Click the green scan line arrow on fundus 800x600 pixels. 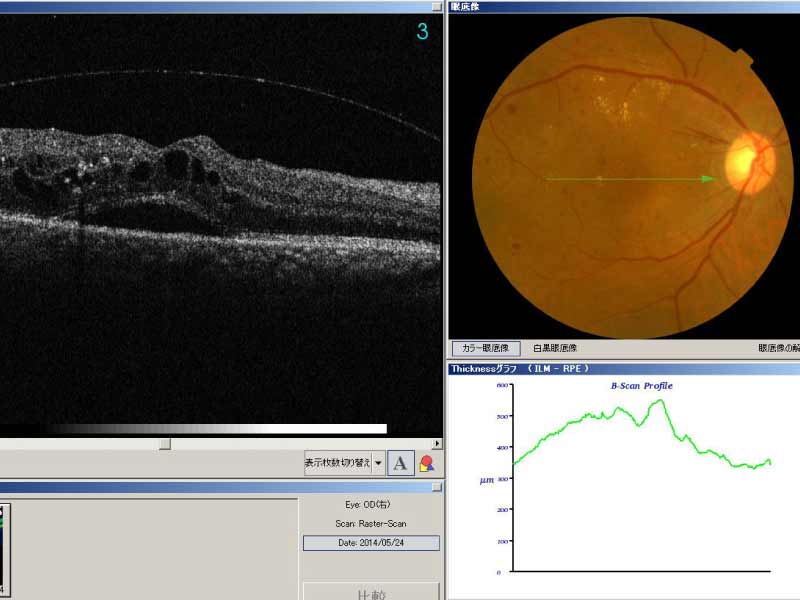[630, 179]
